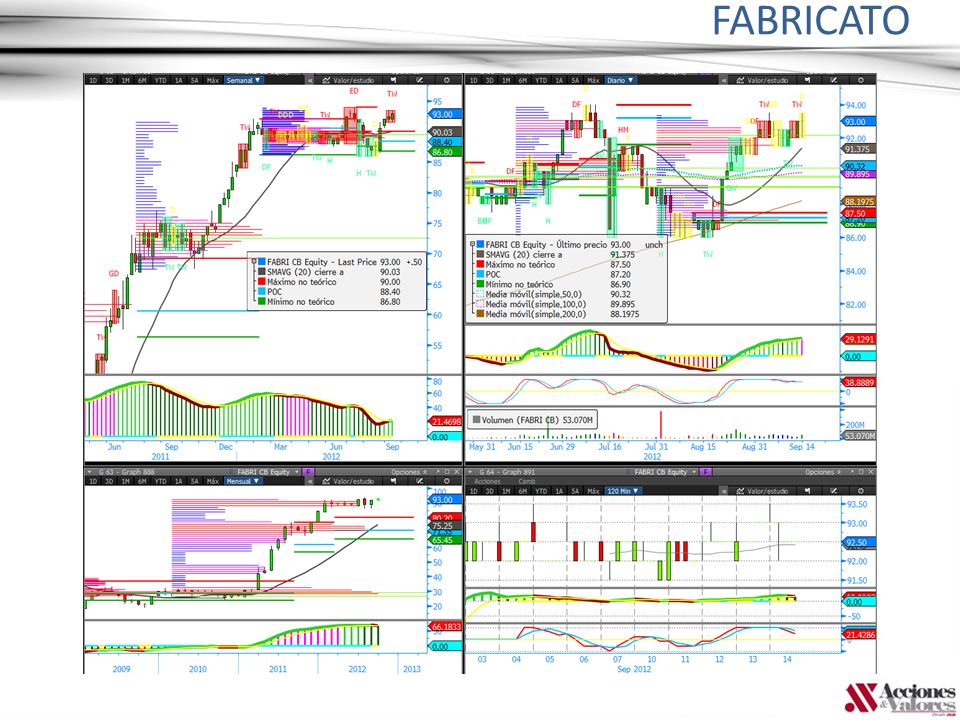Viewport: 960px width, 720px height.
Task: Click 91.375 SMAVG label on daily chart axis
Action: tap(858, 149)
